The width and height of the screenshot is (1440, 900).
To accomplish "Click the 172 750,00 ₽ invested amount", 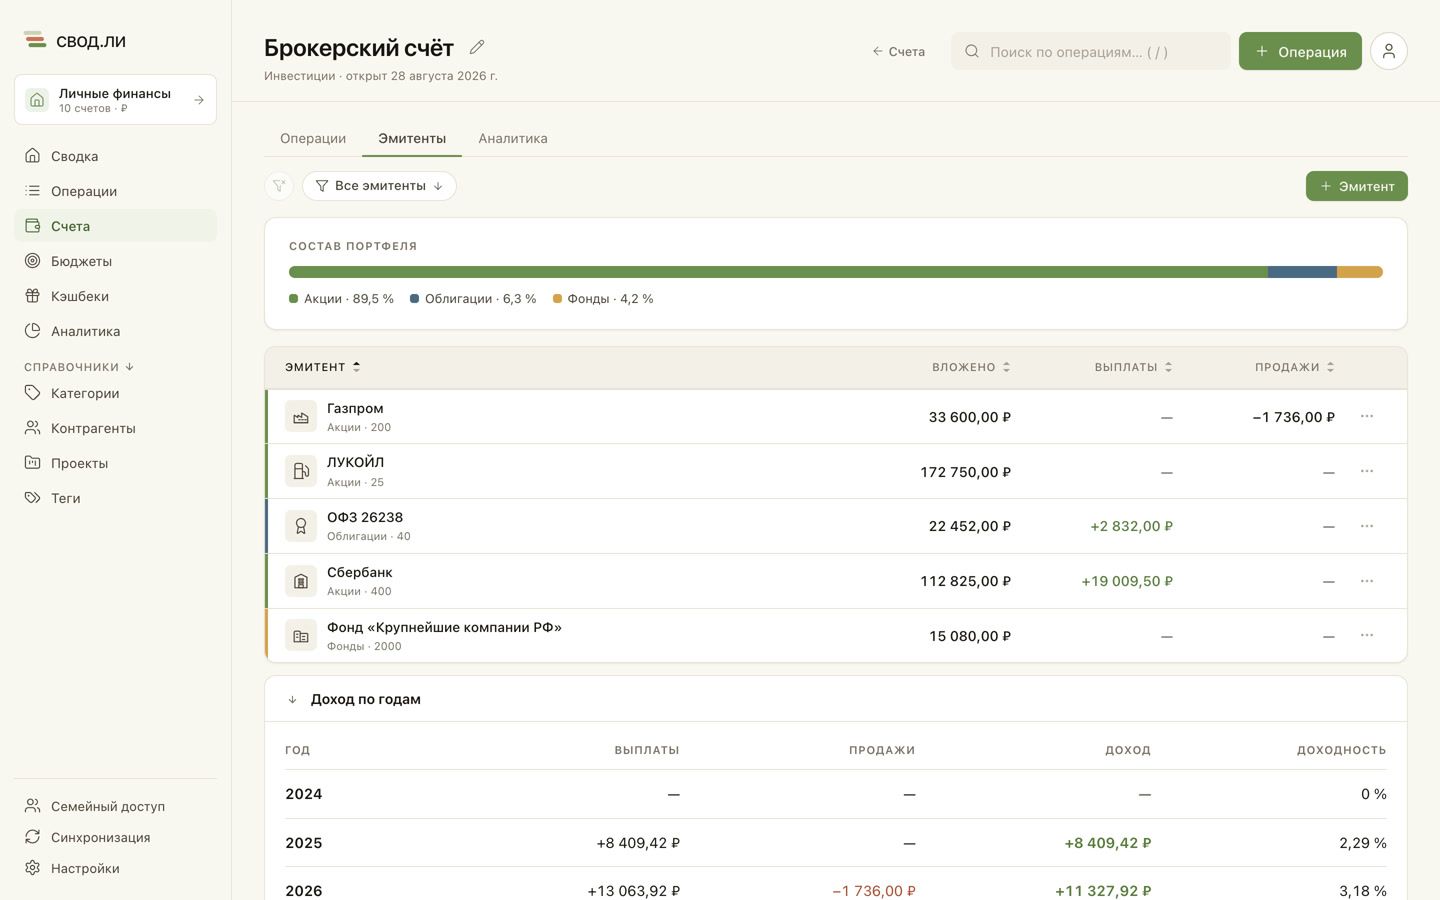I will [966, 472].
